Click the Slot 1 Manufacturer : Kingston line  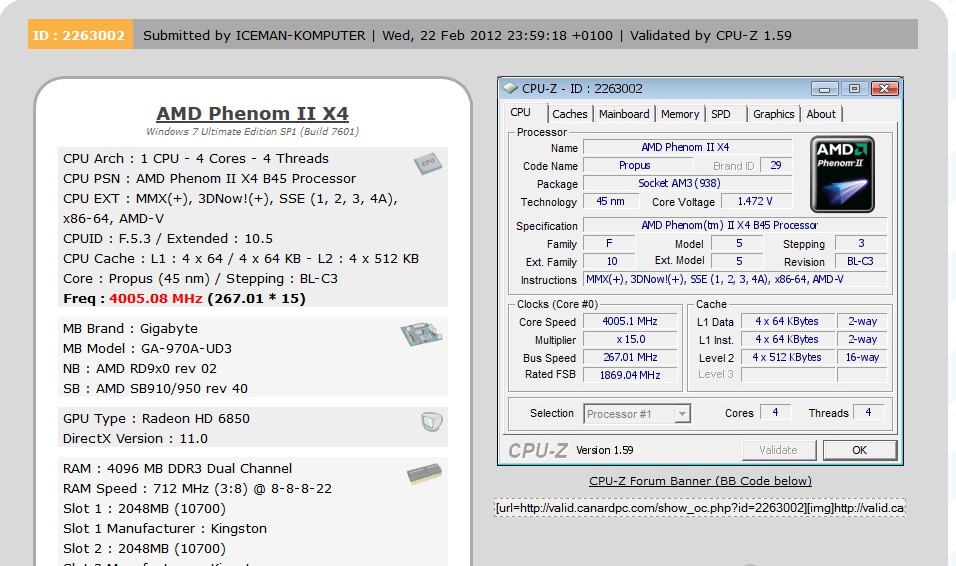point(165,529)
